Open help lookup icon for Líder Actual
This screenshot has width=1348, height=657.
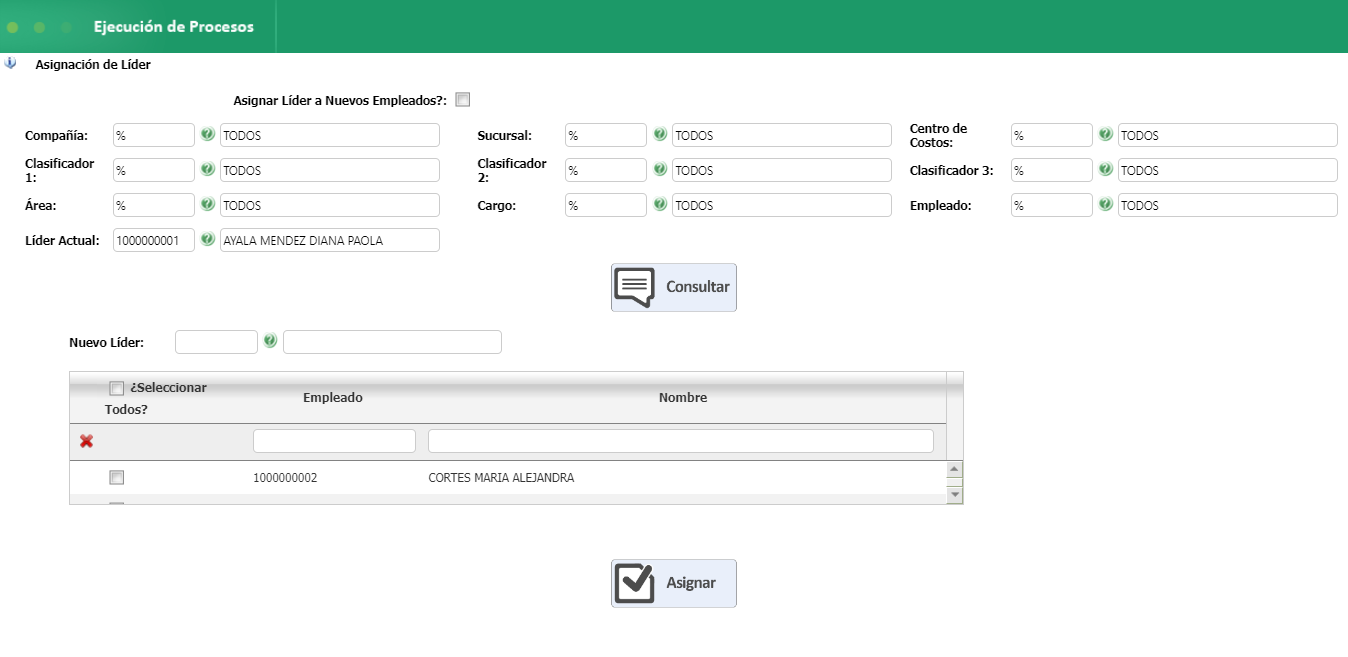point(207,239)
